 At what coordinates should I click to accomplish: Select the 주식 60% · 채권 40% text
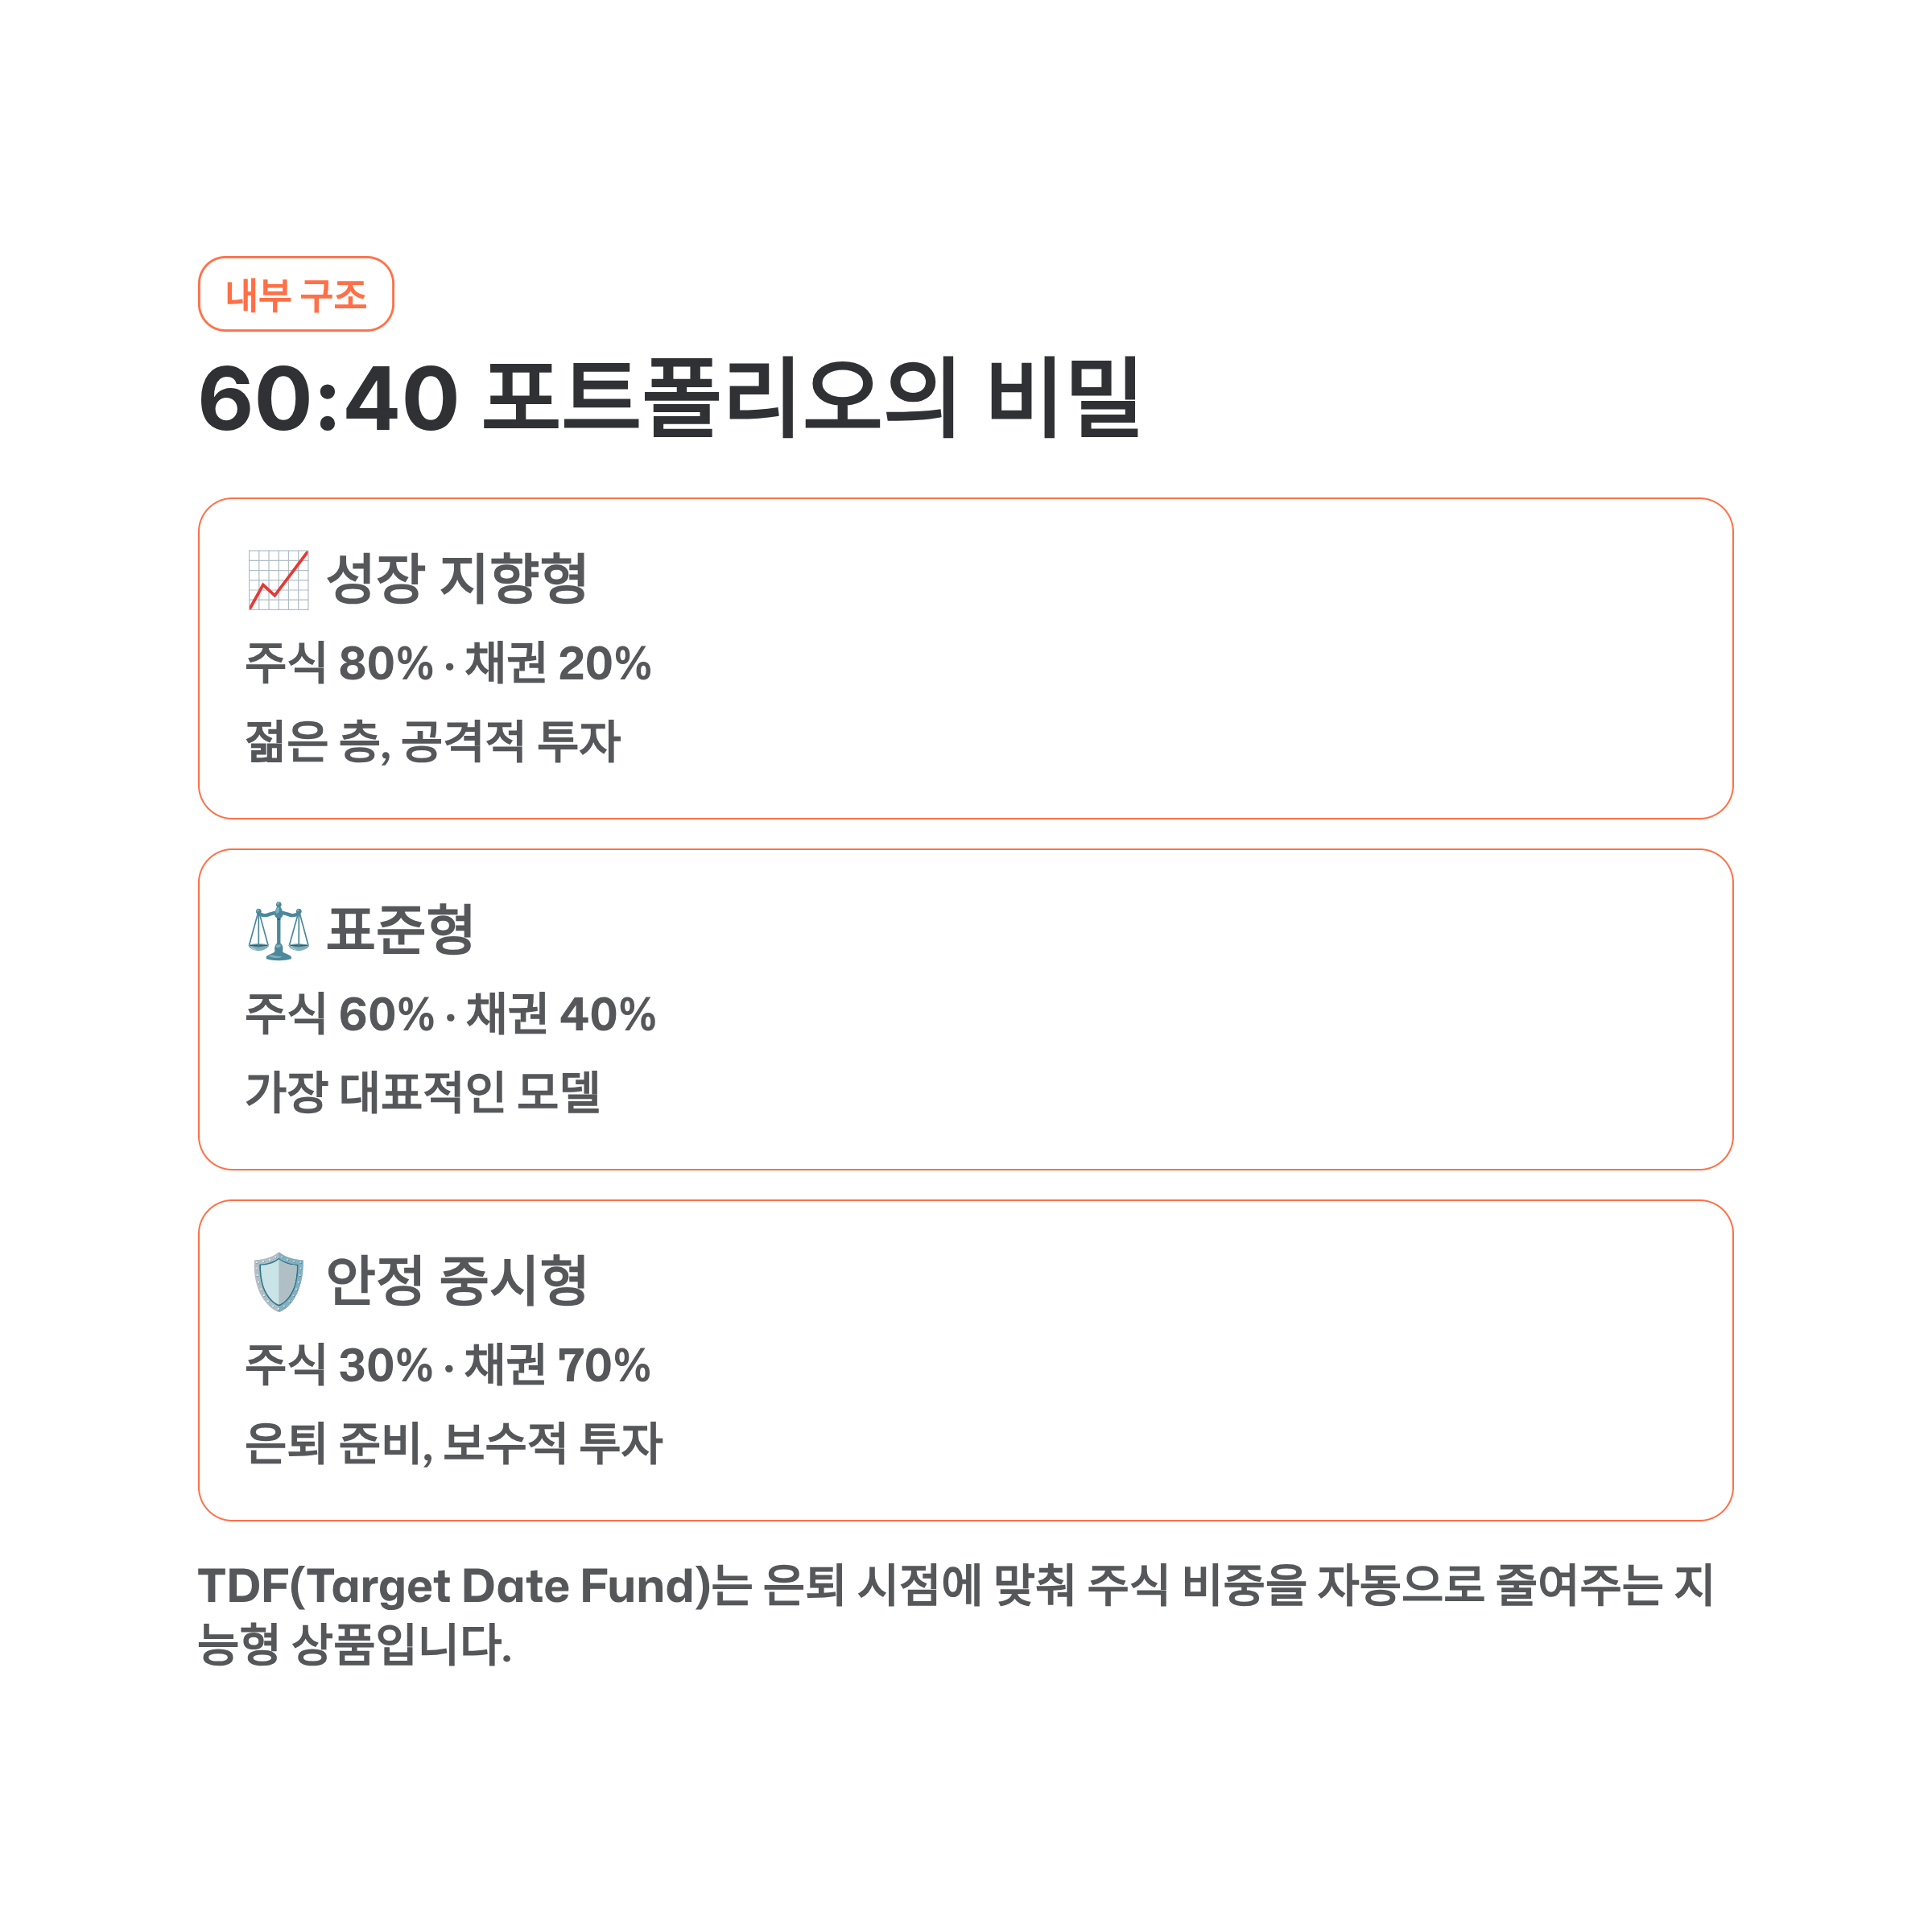pyautogui.click(x=450, y=1014)
